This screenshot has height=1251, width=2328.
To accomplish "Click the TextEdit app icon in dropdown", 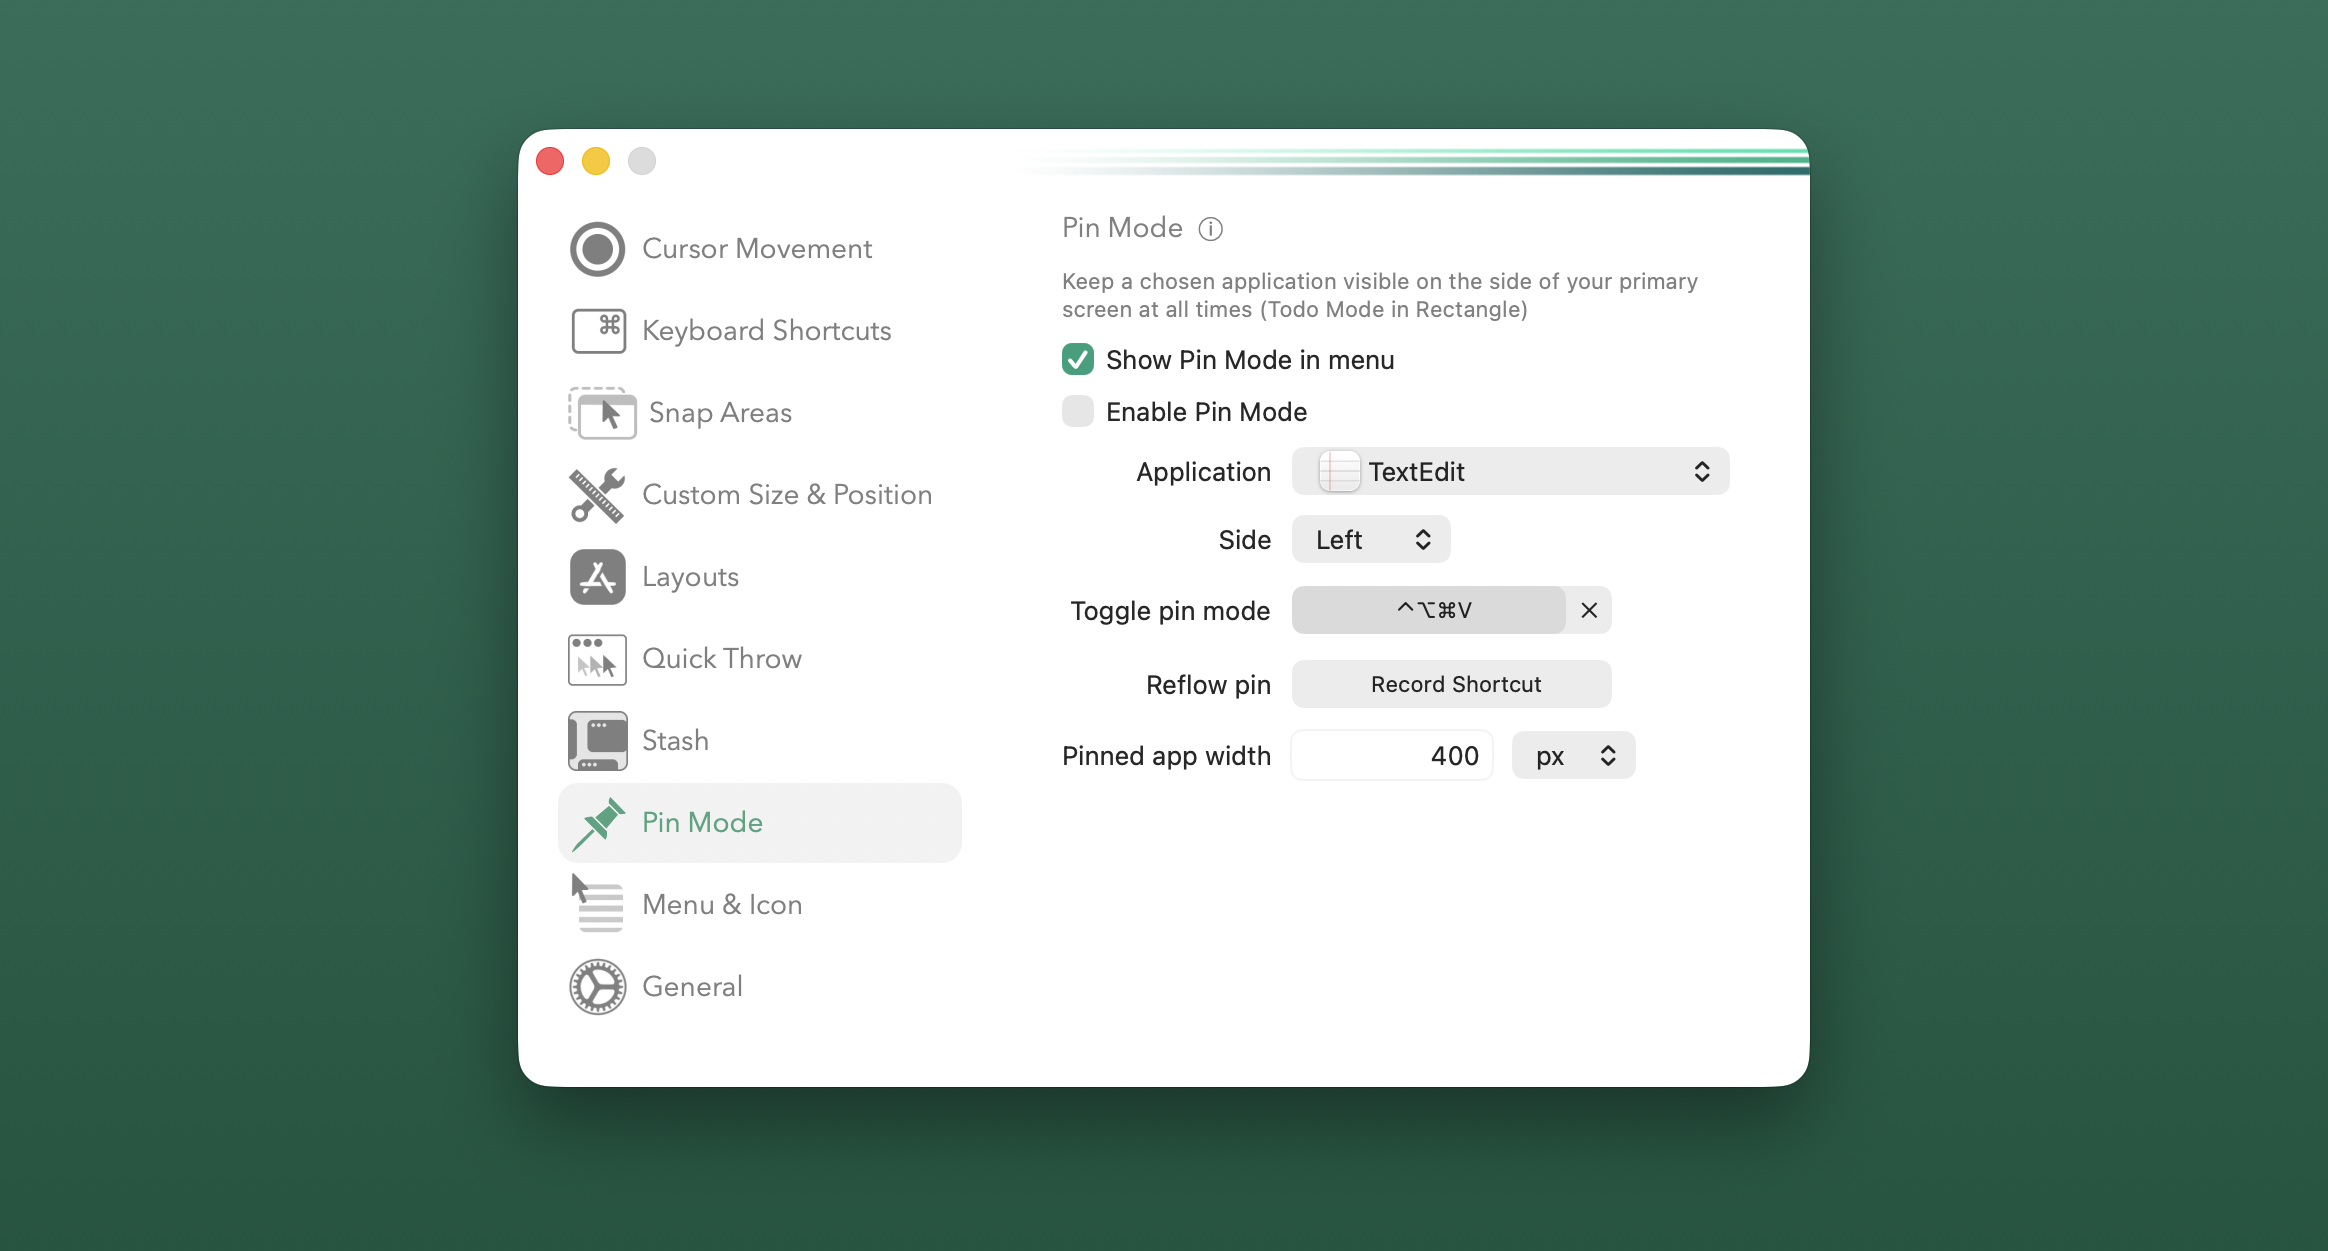I will tap(1339, 471).
